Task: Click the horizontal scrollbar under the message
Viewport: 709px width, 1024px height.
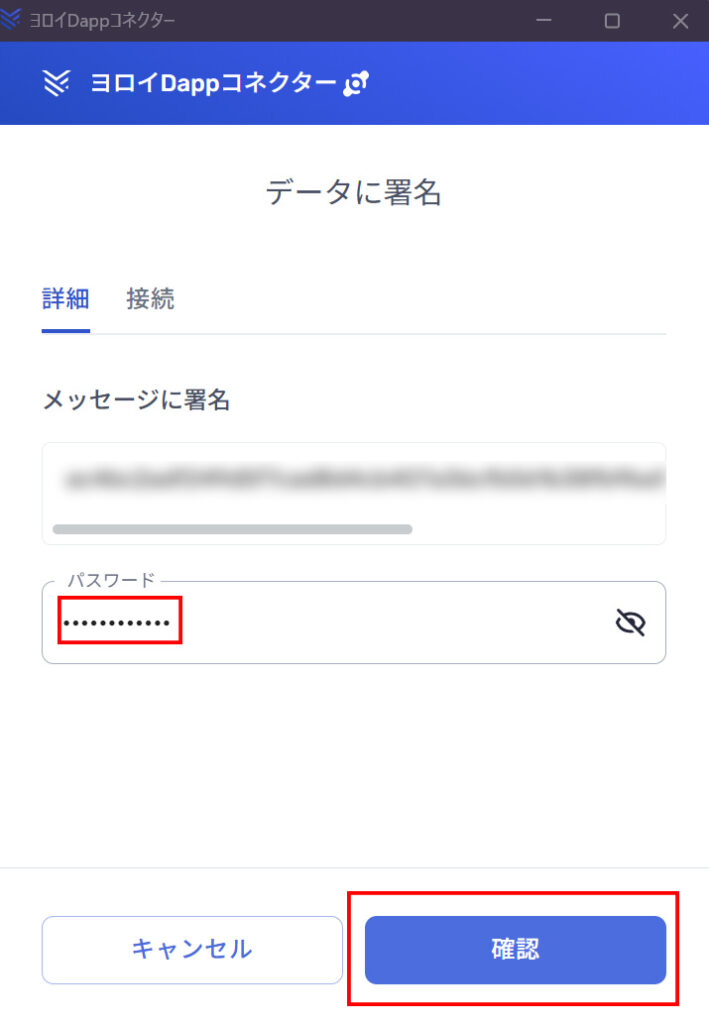Action: (x=232, y=529)
